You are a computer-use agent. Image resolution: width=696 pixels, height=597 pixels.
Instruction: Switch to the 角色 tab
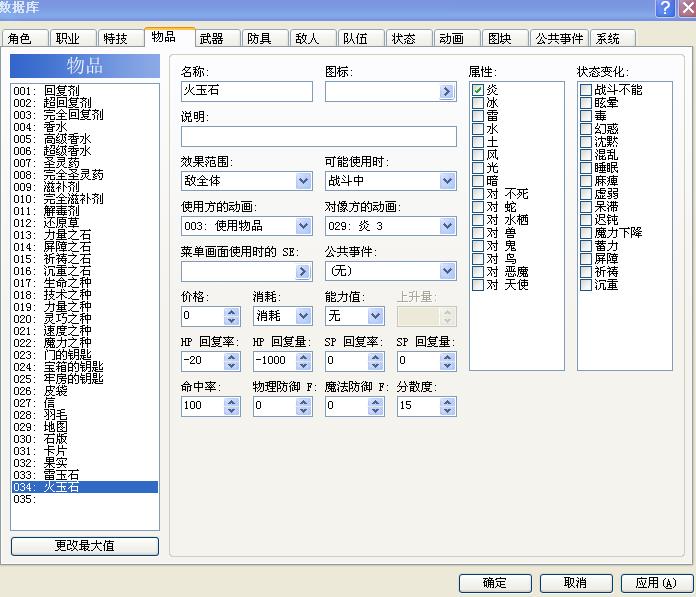tap(24, 39)
